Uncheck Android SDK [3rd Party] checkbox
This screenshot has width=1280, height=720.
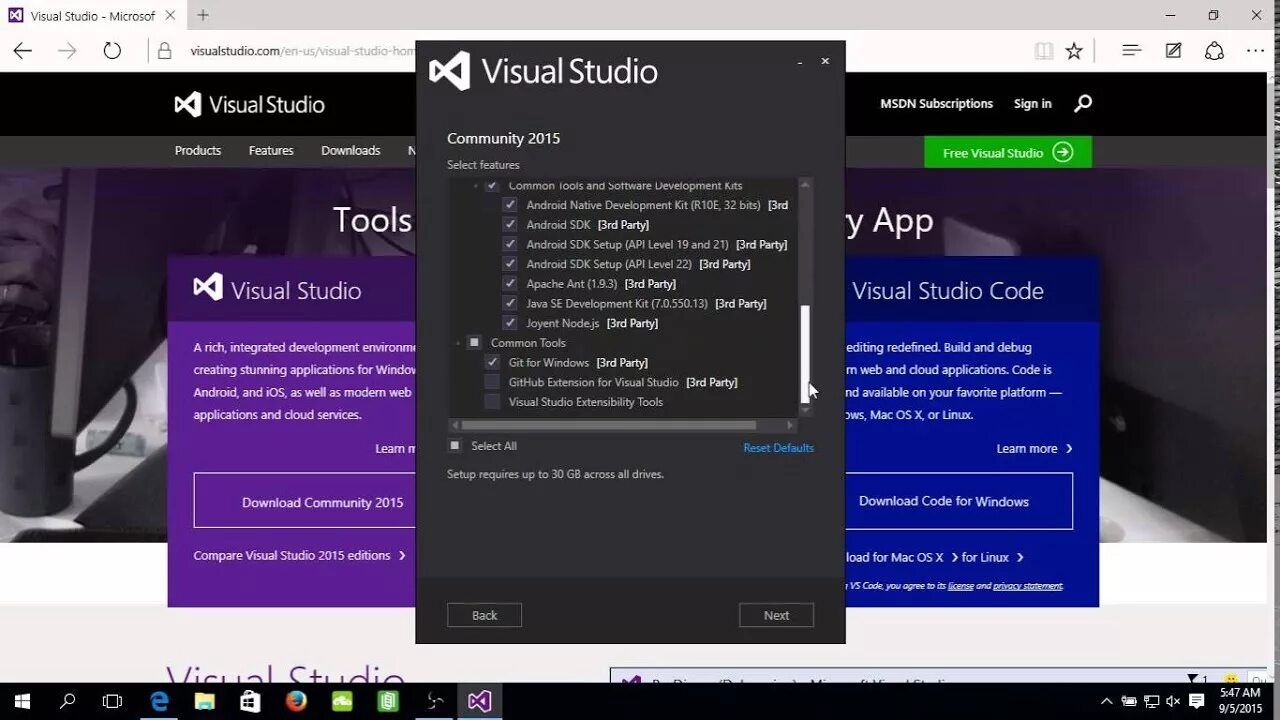coord(510,225)
